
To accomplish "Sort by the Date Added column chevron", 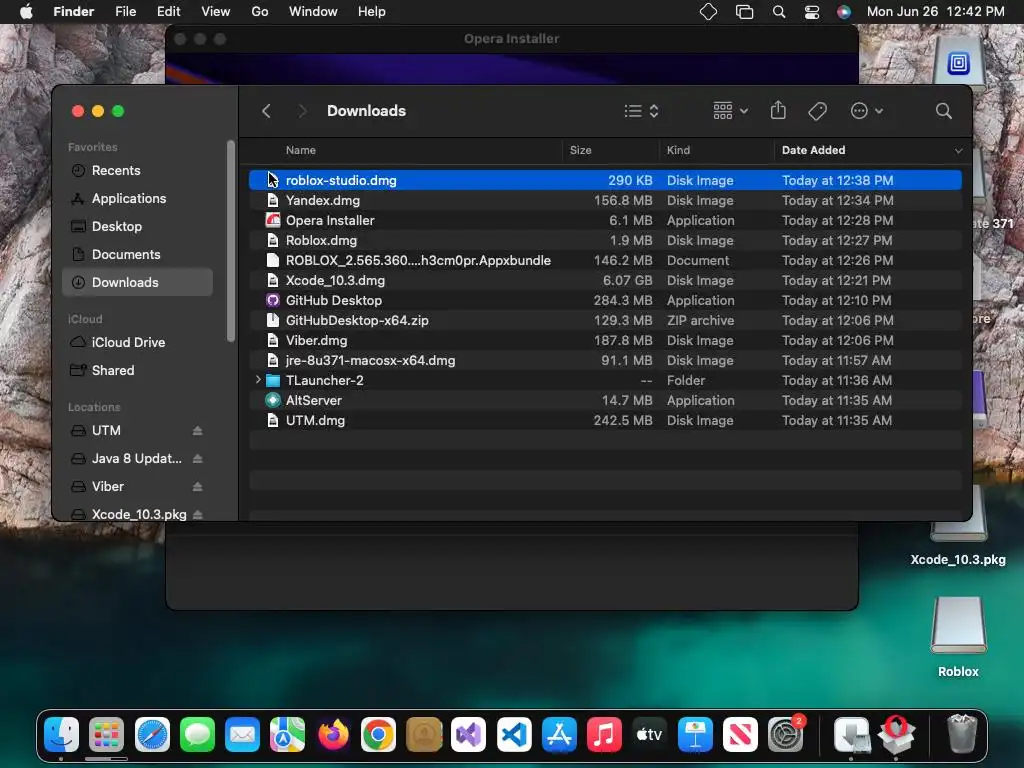I will pyautogui.click(x=958, y=151).
